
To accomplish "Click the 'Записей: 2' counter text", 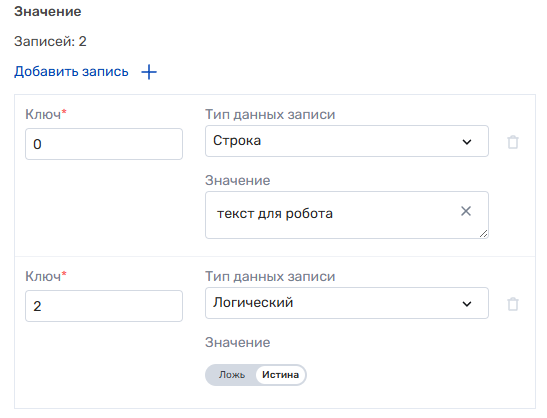I will tap(50, 42).
